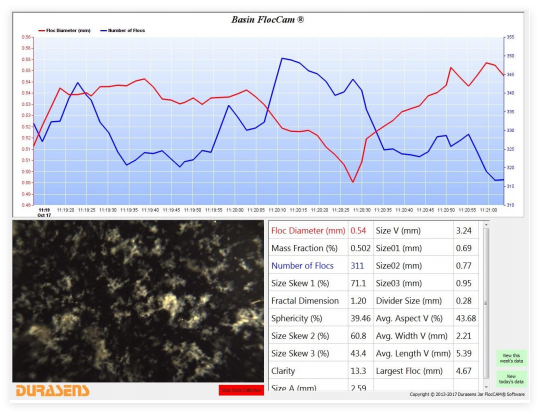Click the Divider Size value 0.28
The image size is (540, 413).
click(464, 301)
